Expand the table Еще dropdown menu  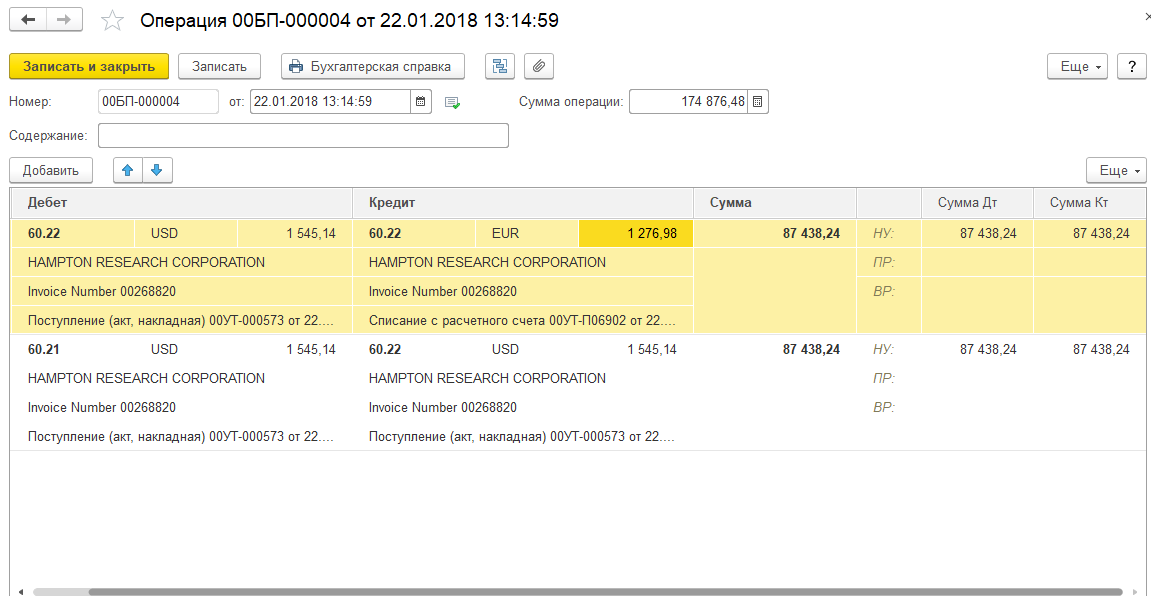click(1116, 171)
